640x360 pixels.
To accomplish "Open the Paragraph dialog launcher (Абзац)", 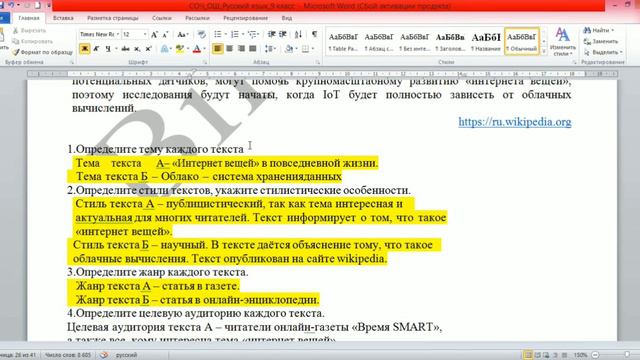I will point(318,62).
